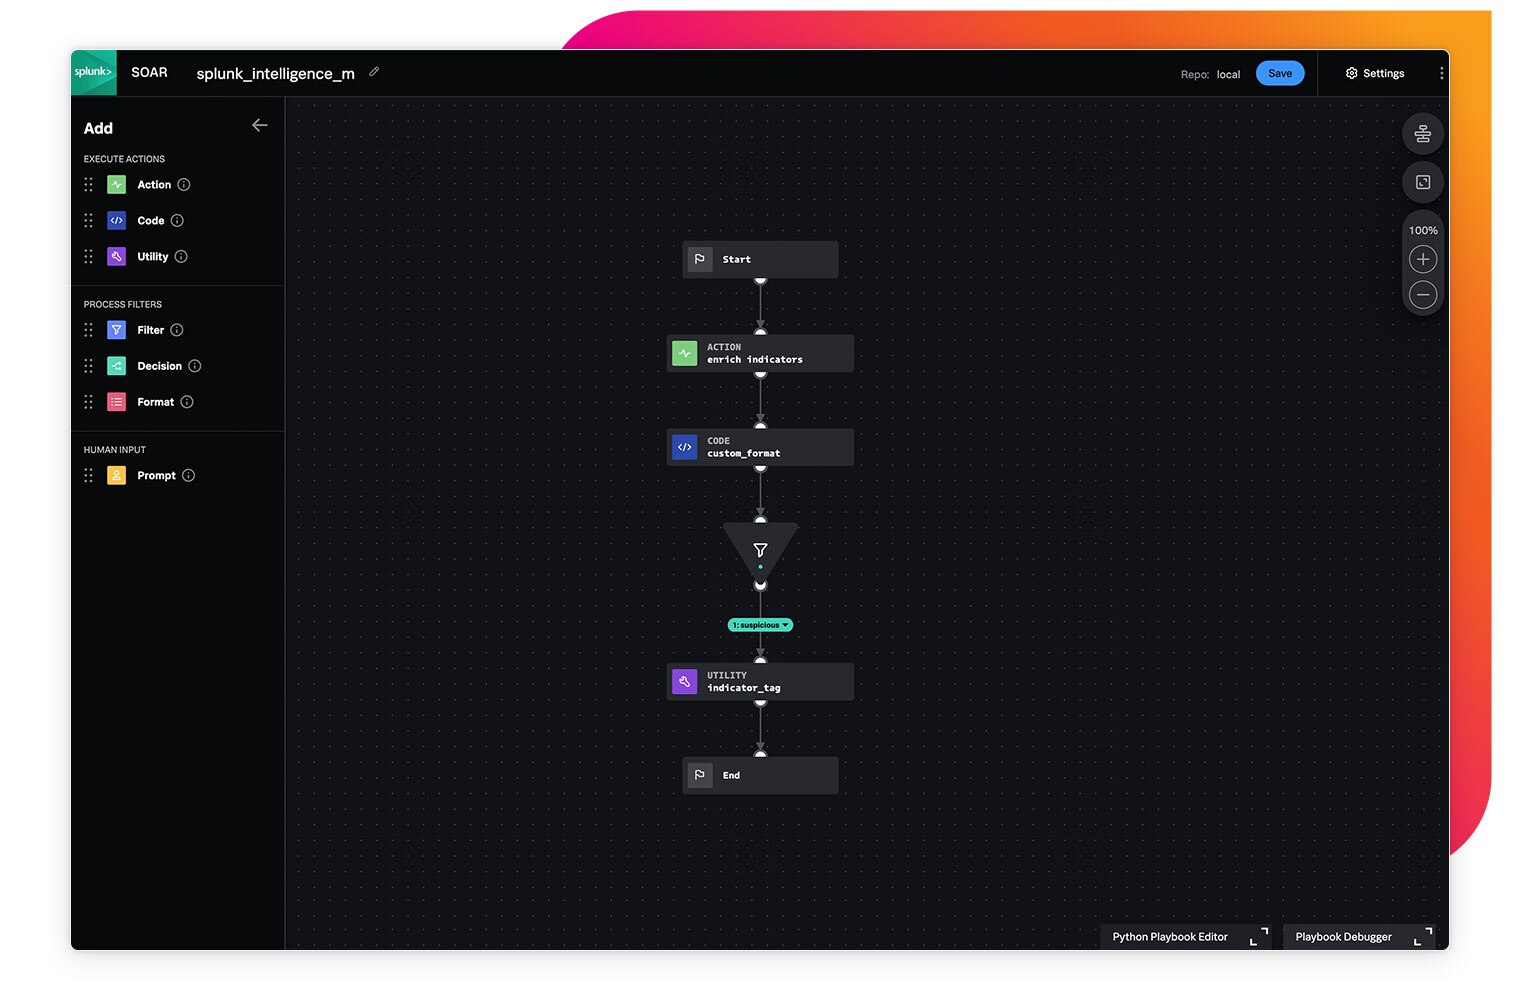The height and width of the screenshot is (1000, 1520).
Task: Select the Code block in the Add panel
Action: pyautogui.click(x=116, y=220)
